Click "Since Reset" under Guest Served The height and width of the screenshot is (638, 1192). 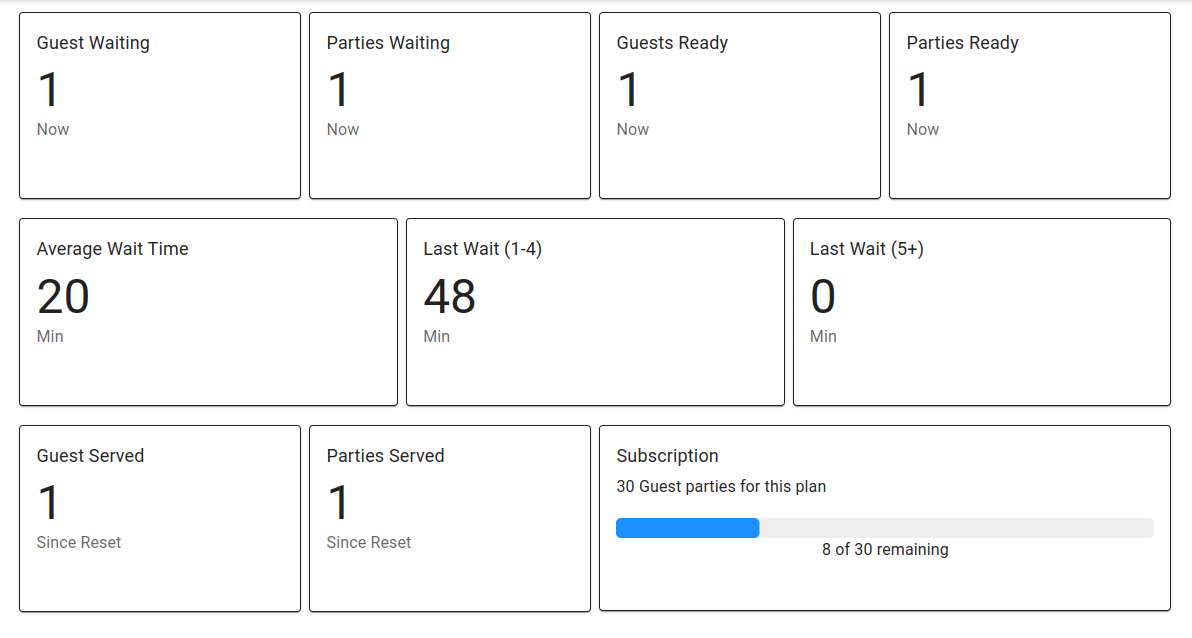pyautogui.click(x=79, y=543)
